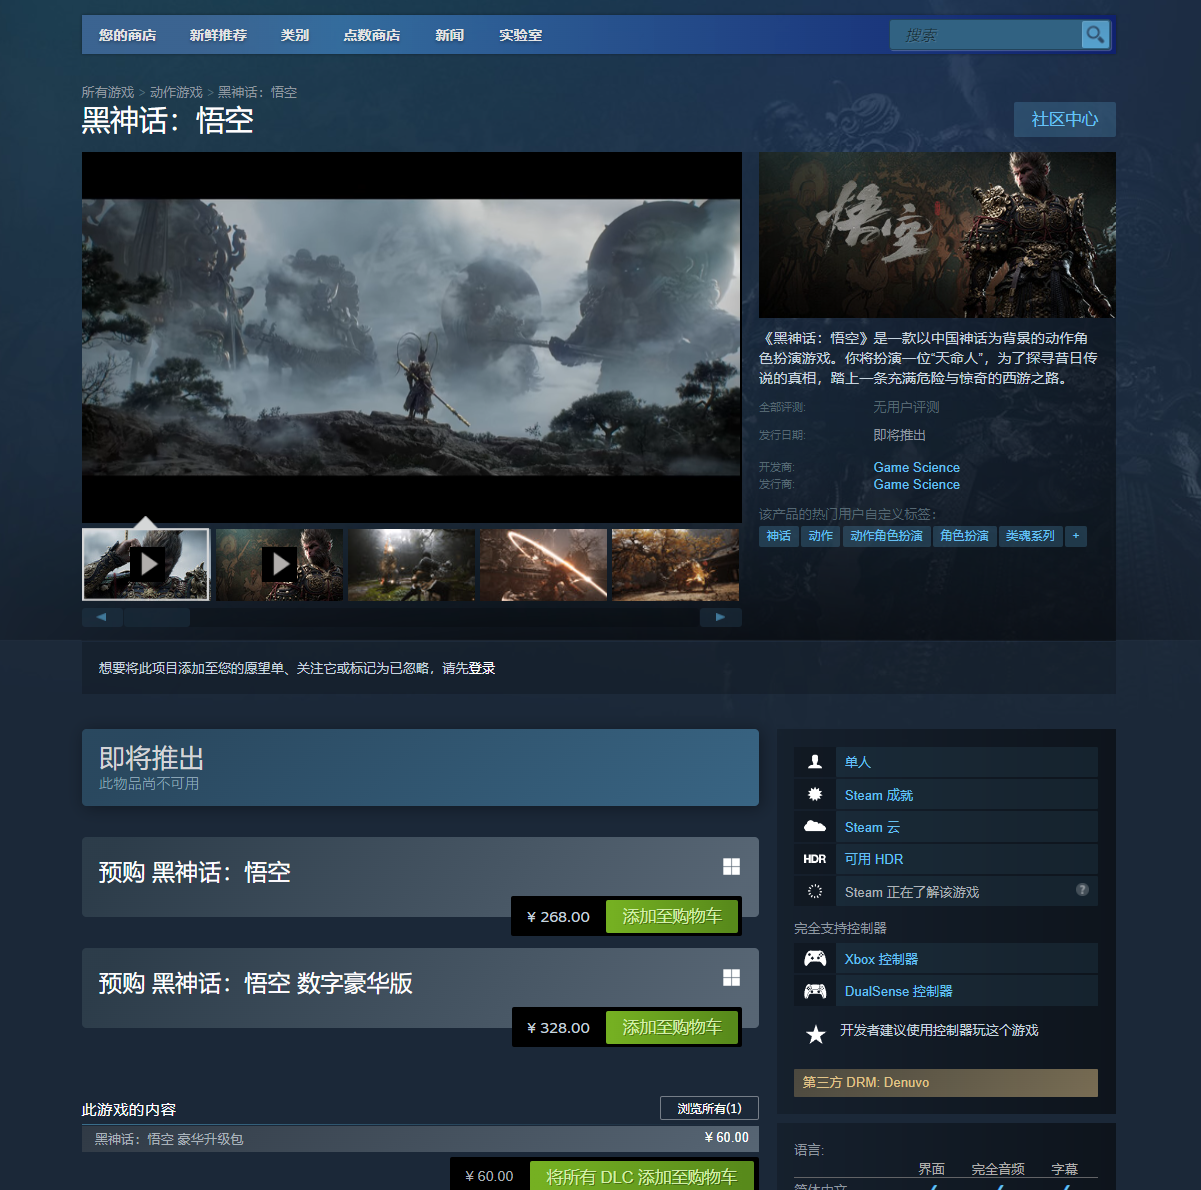The image size is (1201, 1190).
Task: Open 您的商店 menu
Action: (x=128, y=35)
